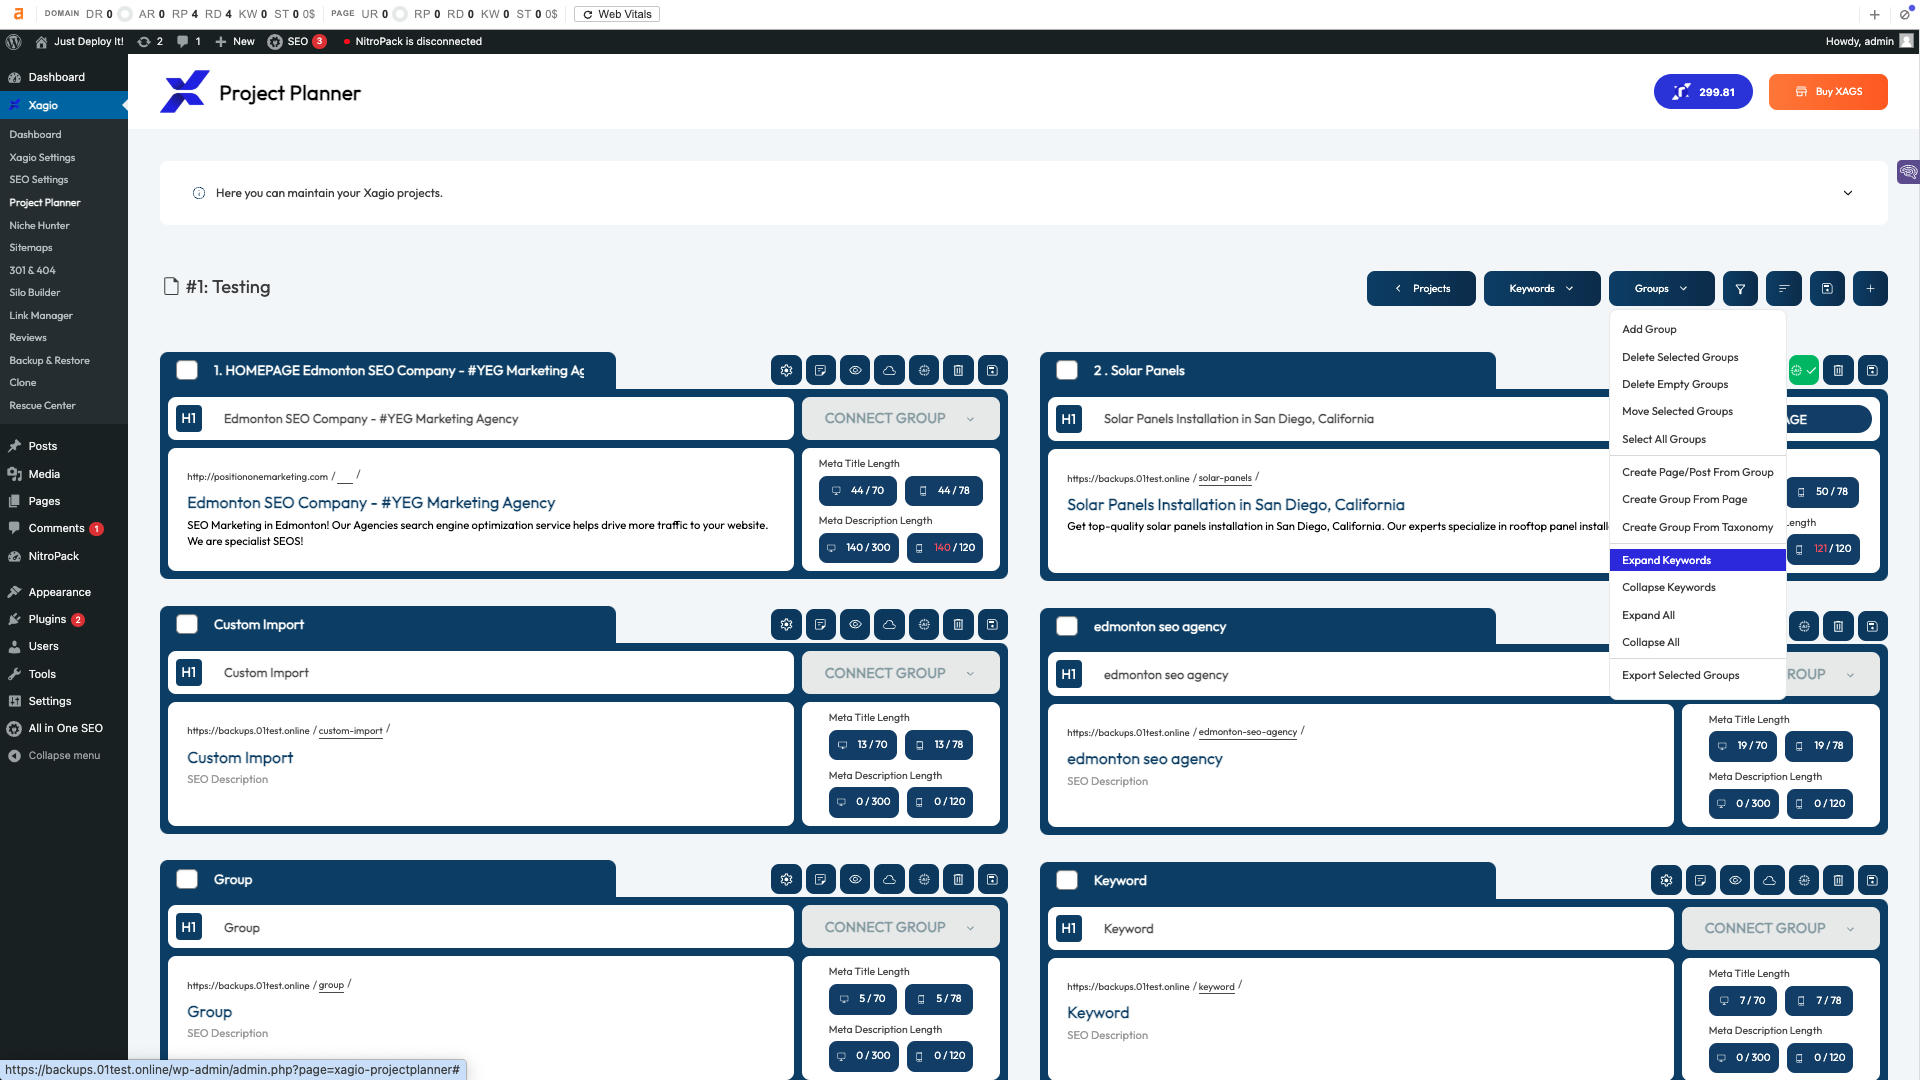The width and height of the screenshot is (1920, 1080).
Task: Open CONNECT GROUP dropdown for Custom Import
Action: [x=900, y=673]
